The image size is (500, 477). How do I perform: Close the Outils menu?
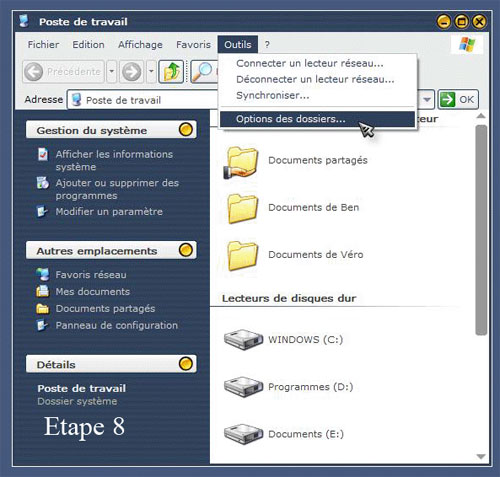(x=238, y=44)
